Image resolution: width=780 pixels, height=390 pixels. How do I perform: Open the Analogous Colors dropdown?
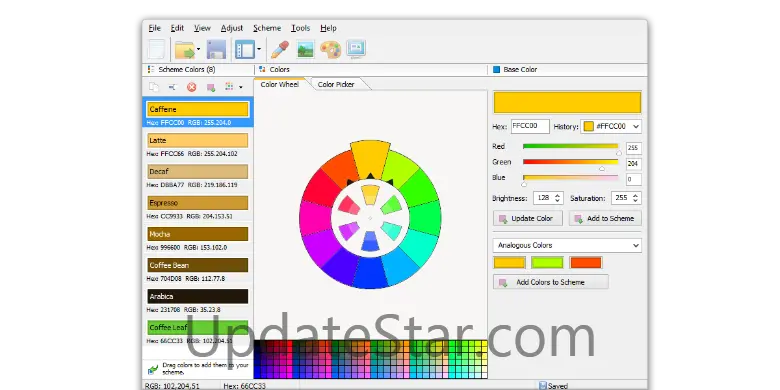pyautogui.click(x=567, y=245)
